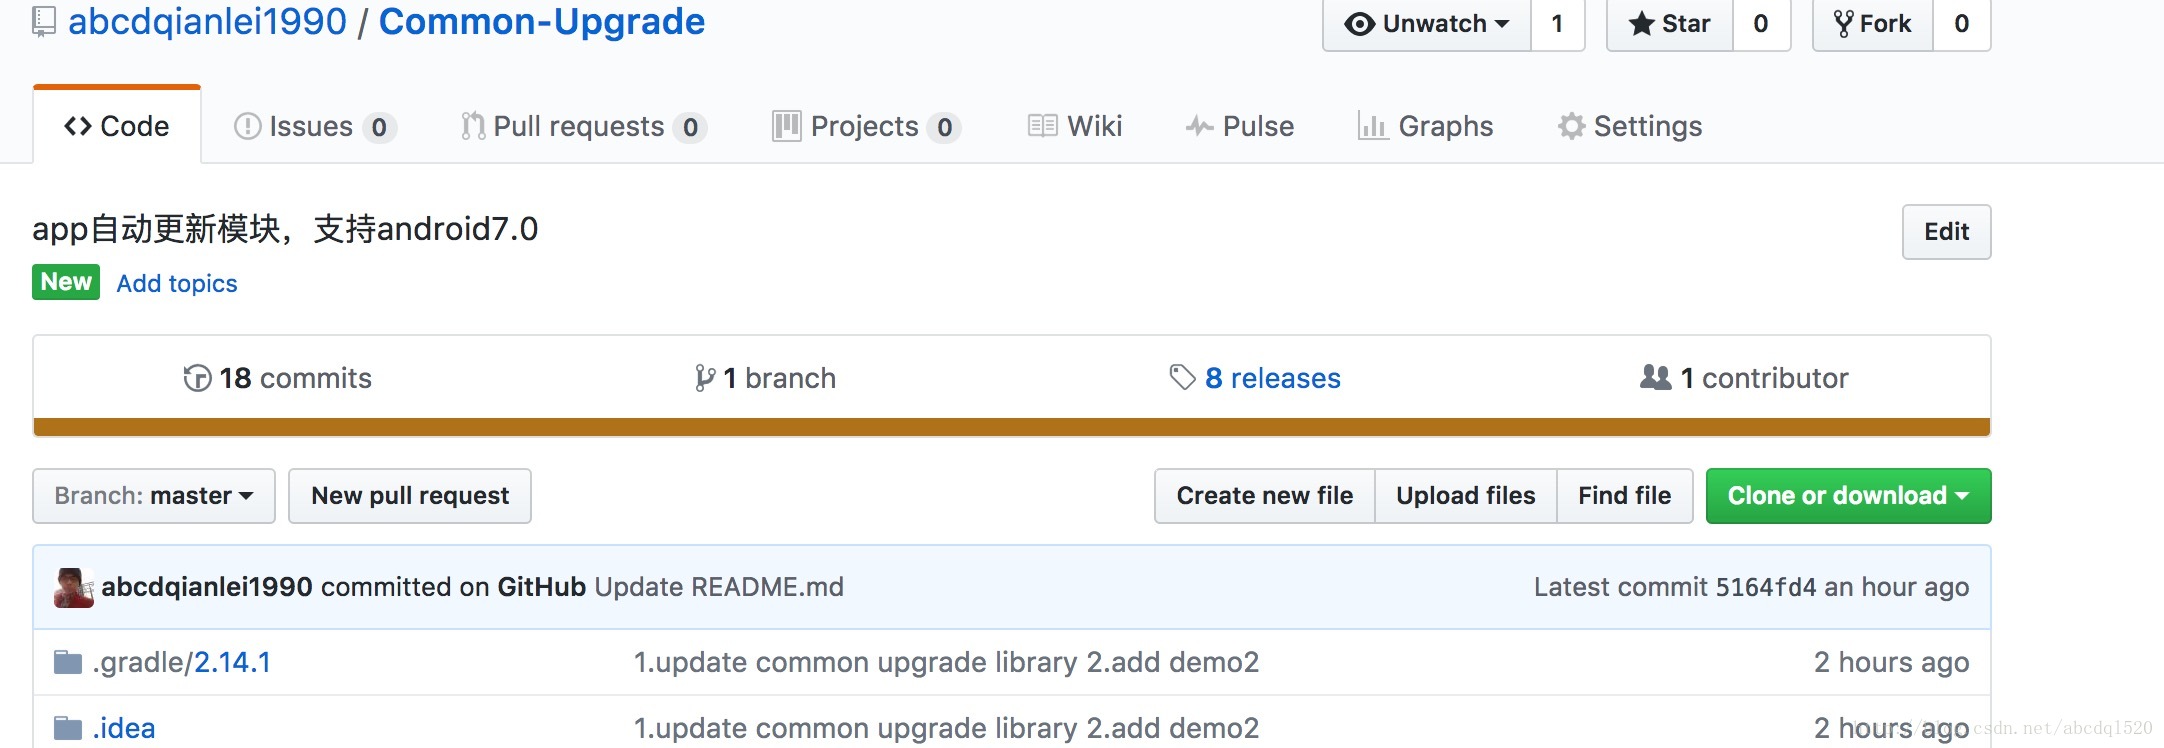2164x748 pixels.
Task: Click the folder icon for .gradle row
Action: (68, 662)
